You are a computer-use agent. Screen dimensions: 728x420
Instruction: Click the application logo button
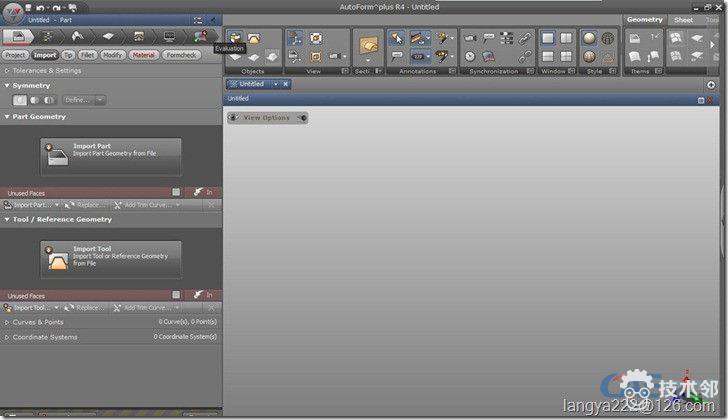[x=11, y=8]
